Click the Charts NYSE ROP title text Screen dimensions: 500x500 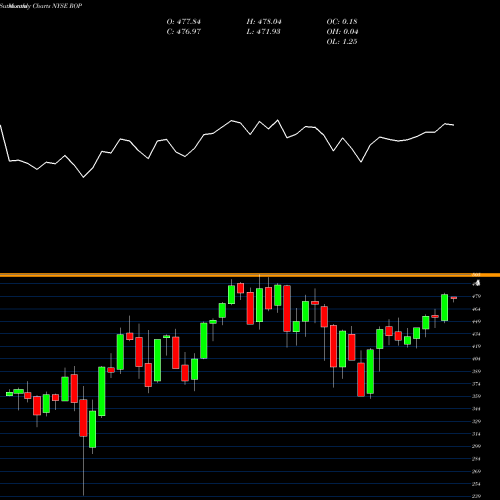pyautogui.click(x=57, y=6)
